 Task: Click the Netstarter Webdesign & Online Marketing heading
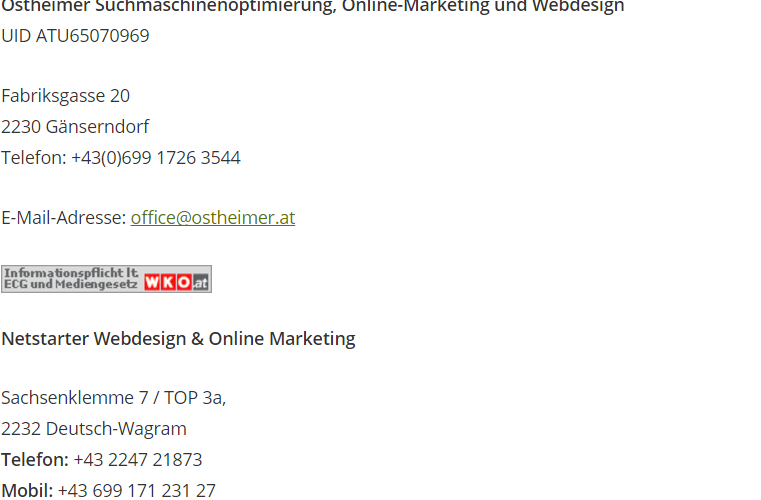pos(178,338)
